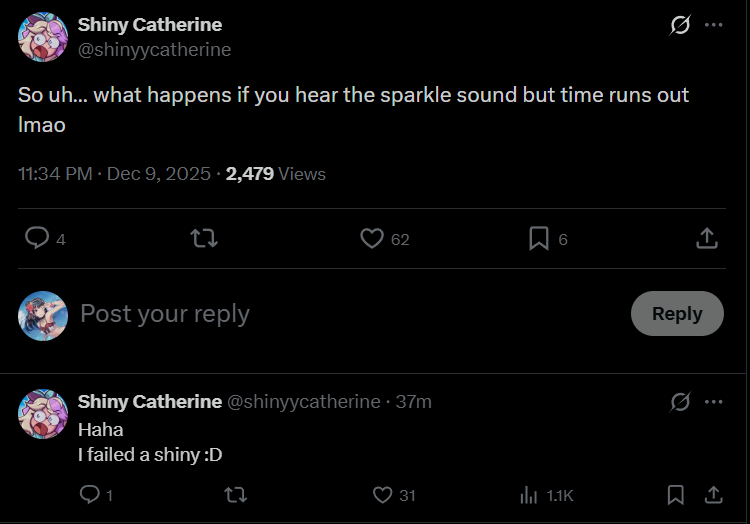
Task: Like the main post with heart icon
Action: pos(372,238)
